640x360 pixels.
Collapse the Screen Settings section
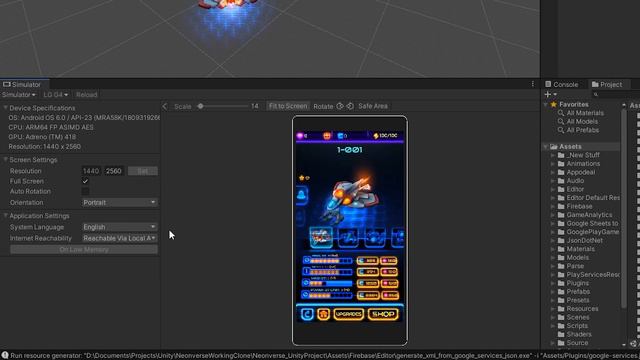(x=6, y=160)
